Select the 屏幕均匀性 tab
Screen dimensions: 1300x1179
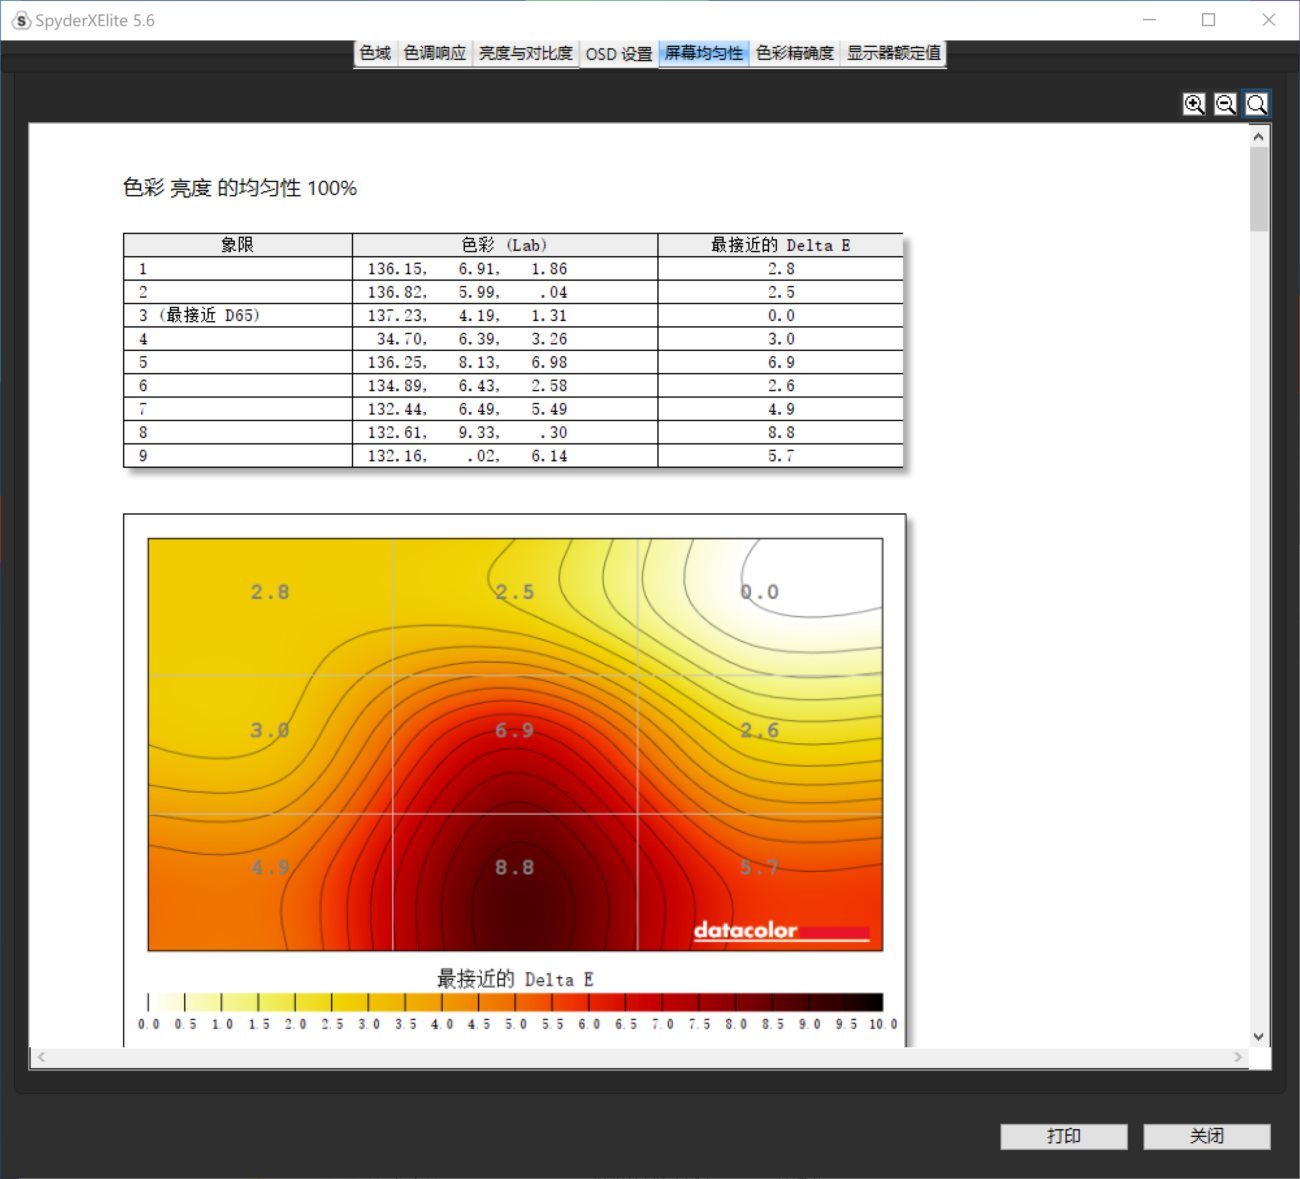click(x=704, y=53)
